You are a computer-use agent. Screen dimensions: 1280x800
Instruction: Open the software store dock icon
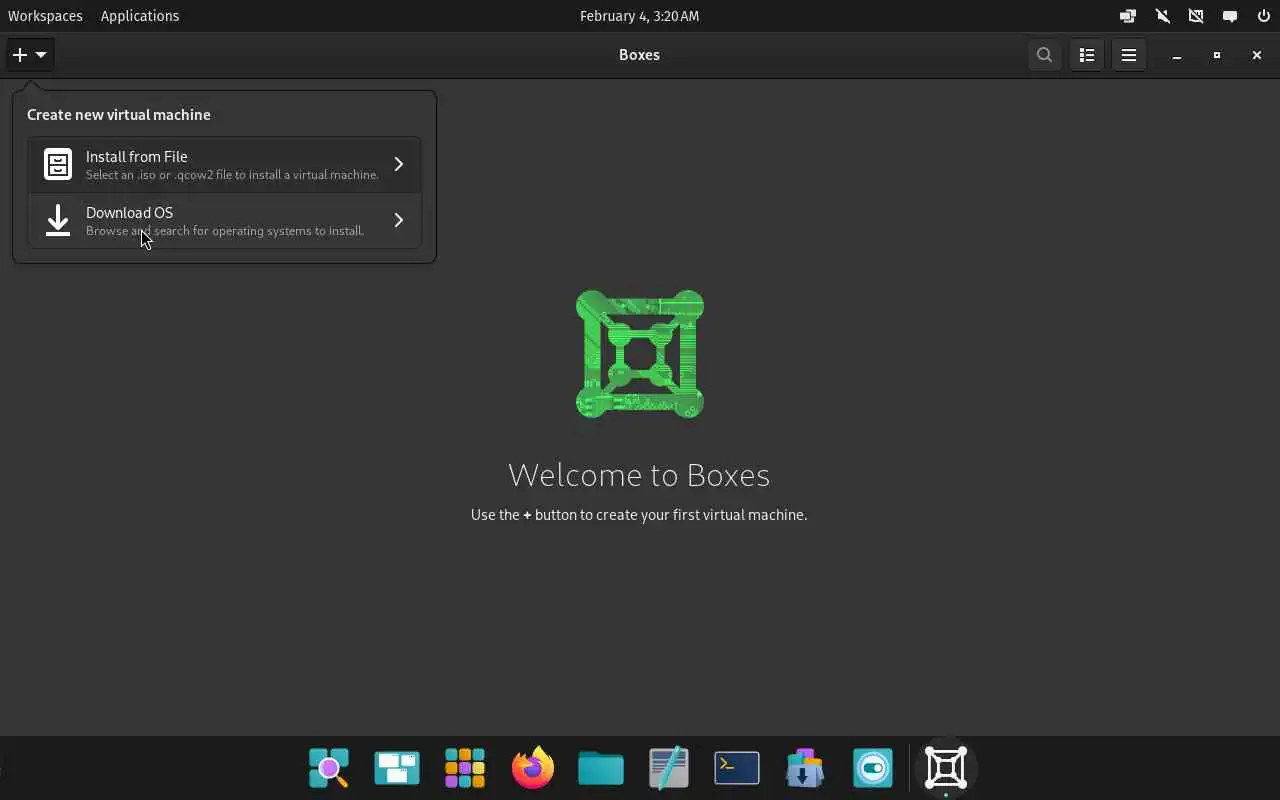coord(805,768)
